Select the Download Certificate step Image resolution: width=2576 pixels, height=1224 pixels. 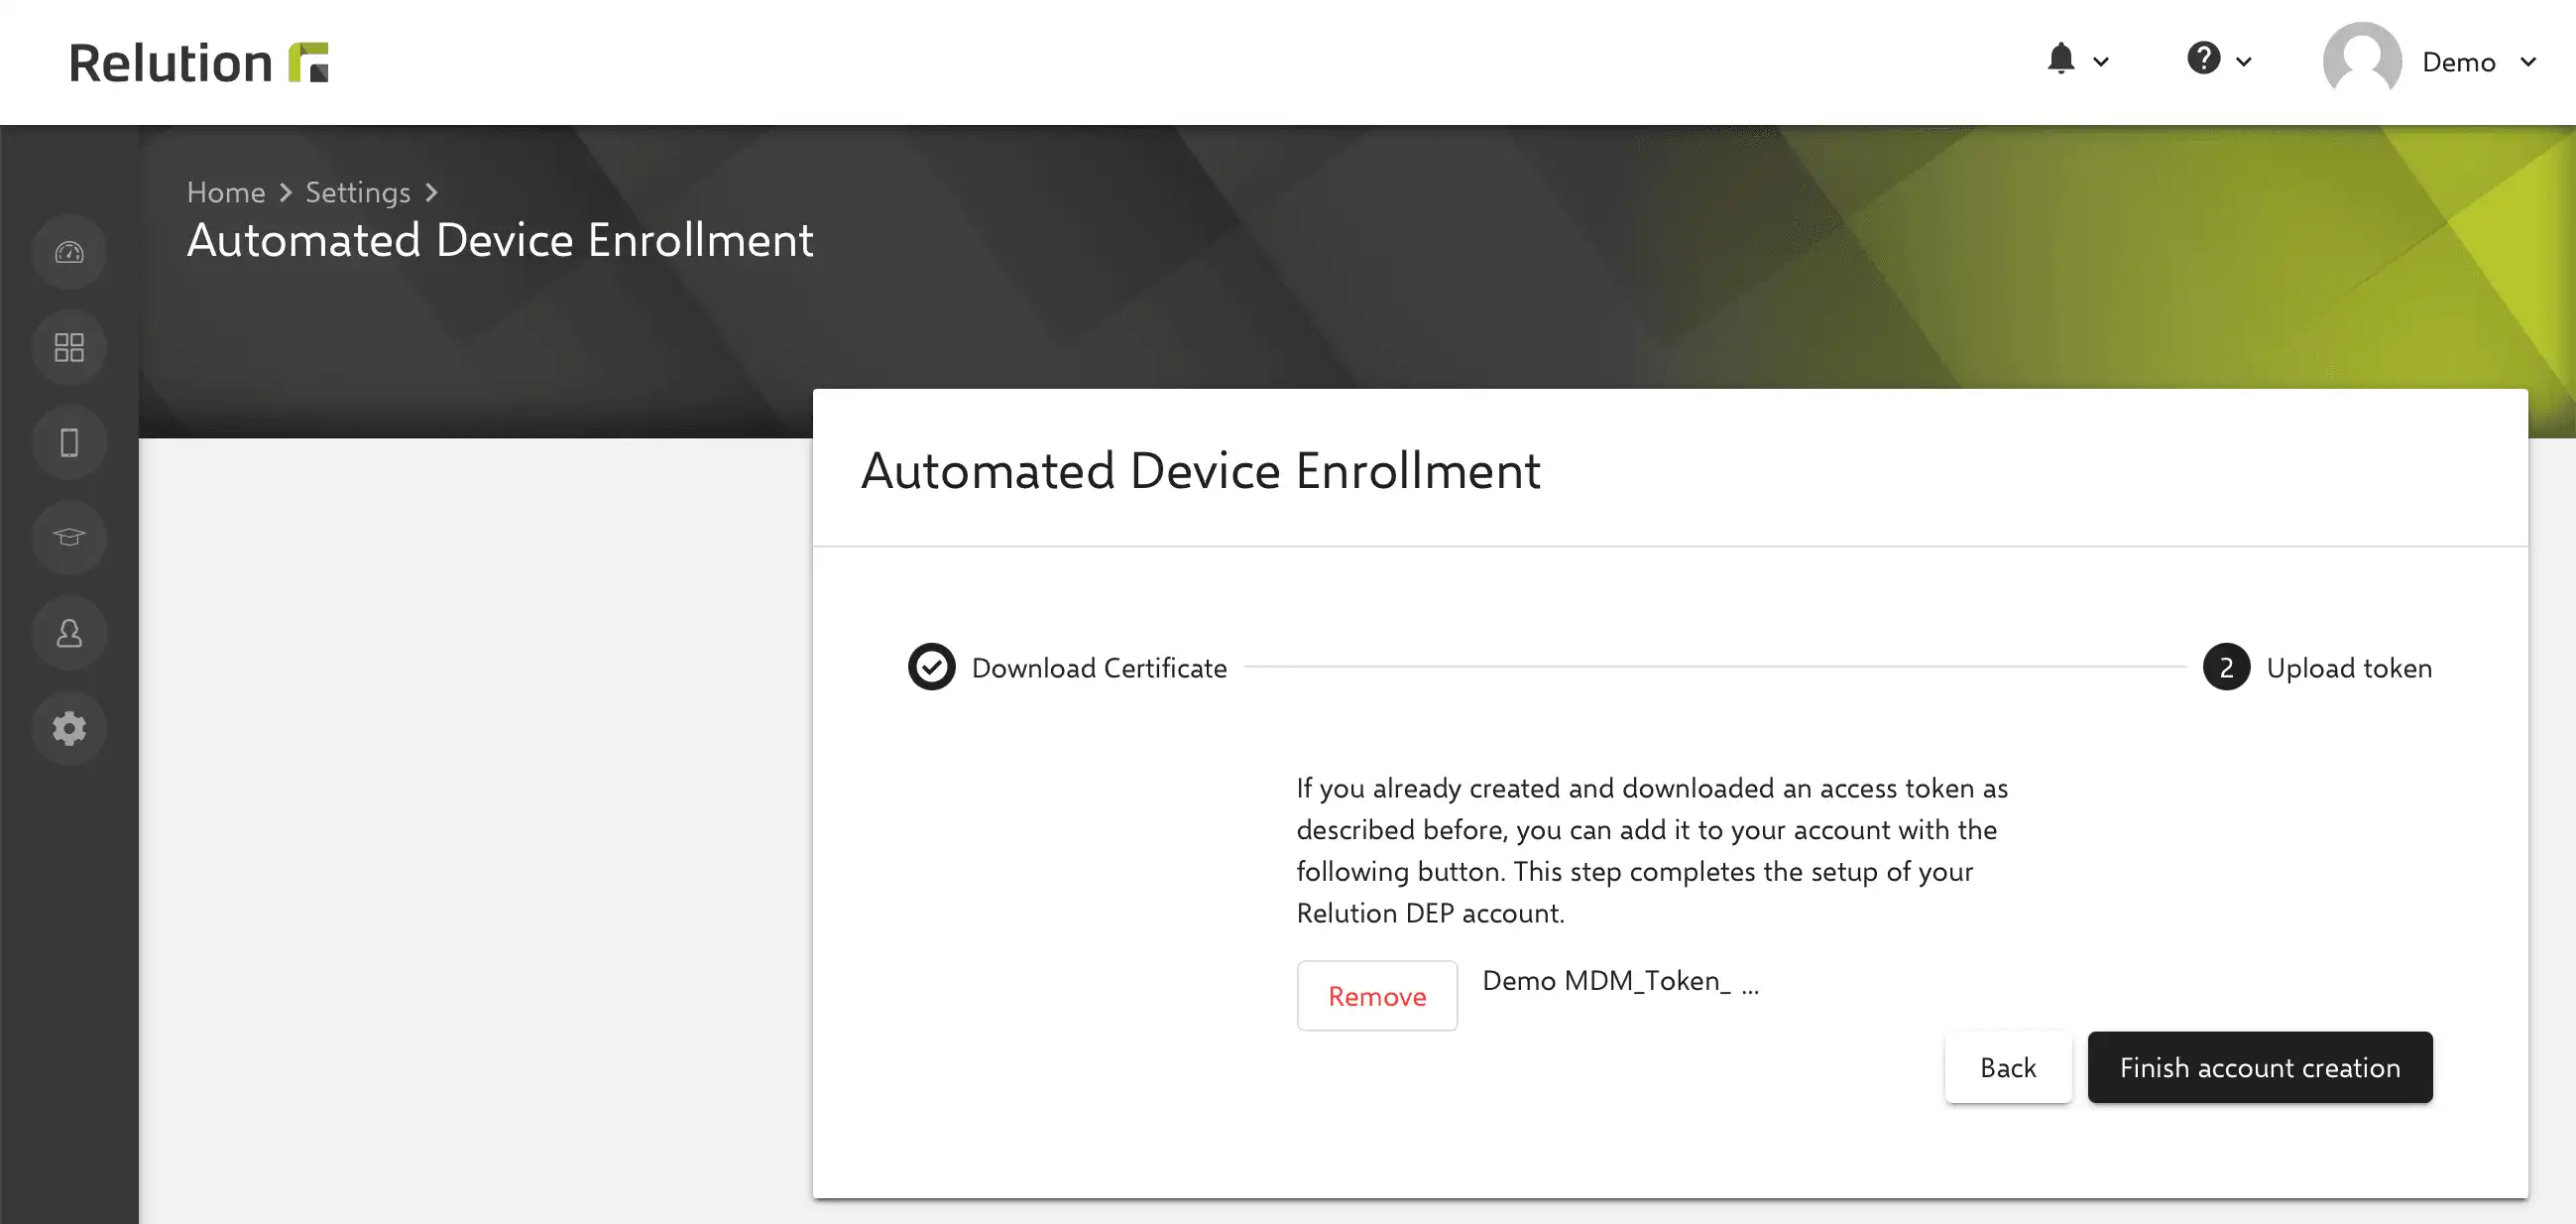coord(1067,667)
